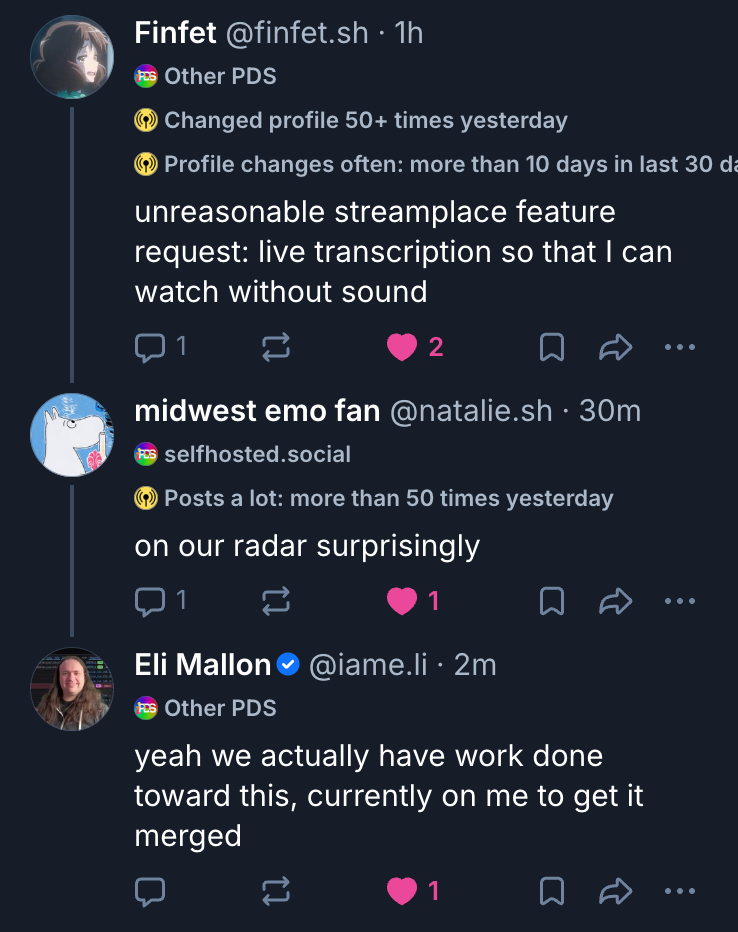Share Eli Mallon's post
738x932 pixels.
(x=616, y=891)
